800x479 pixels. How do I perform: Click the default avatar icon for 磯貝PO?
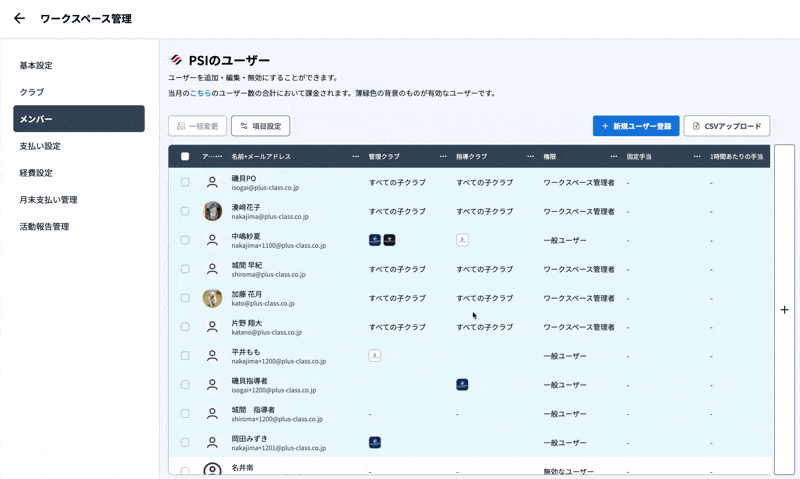click(212, 182)
